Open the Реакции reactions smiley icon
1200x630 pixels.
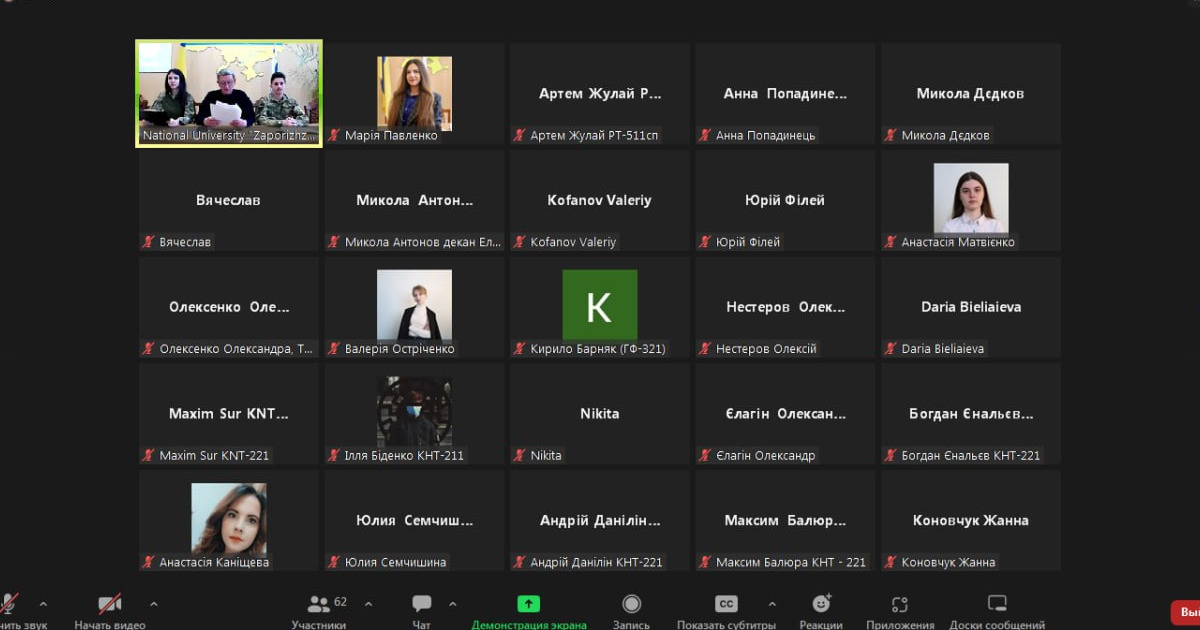pyautogui.click(x=821, y=604)
